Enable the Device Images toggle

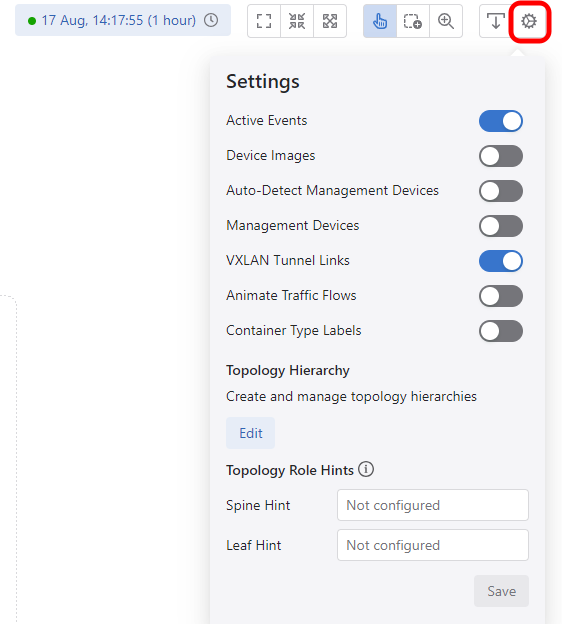[501, 156]
